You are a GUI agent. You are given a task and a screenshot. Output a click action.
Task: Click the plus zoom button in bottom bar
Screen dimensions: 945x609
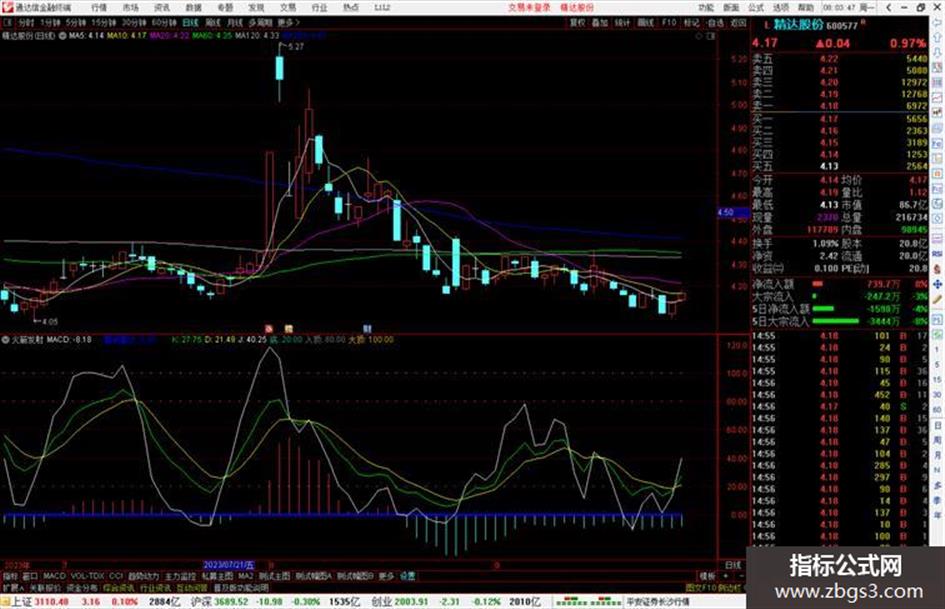(727, 576)
